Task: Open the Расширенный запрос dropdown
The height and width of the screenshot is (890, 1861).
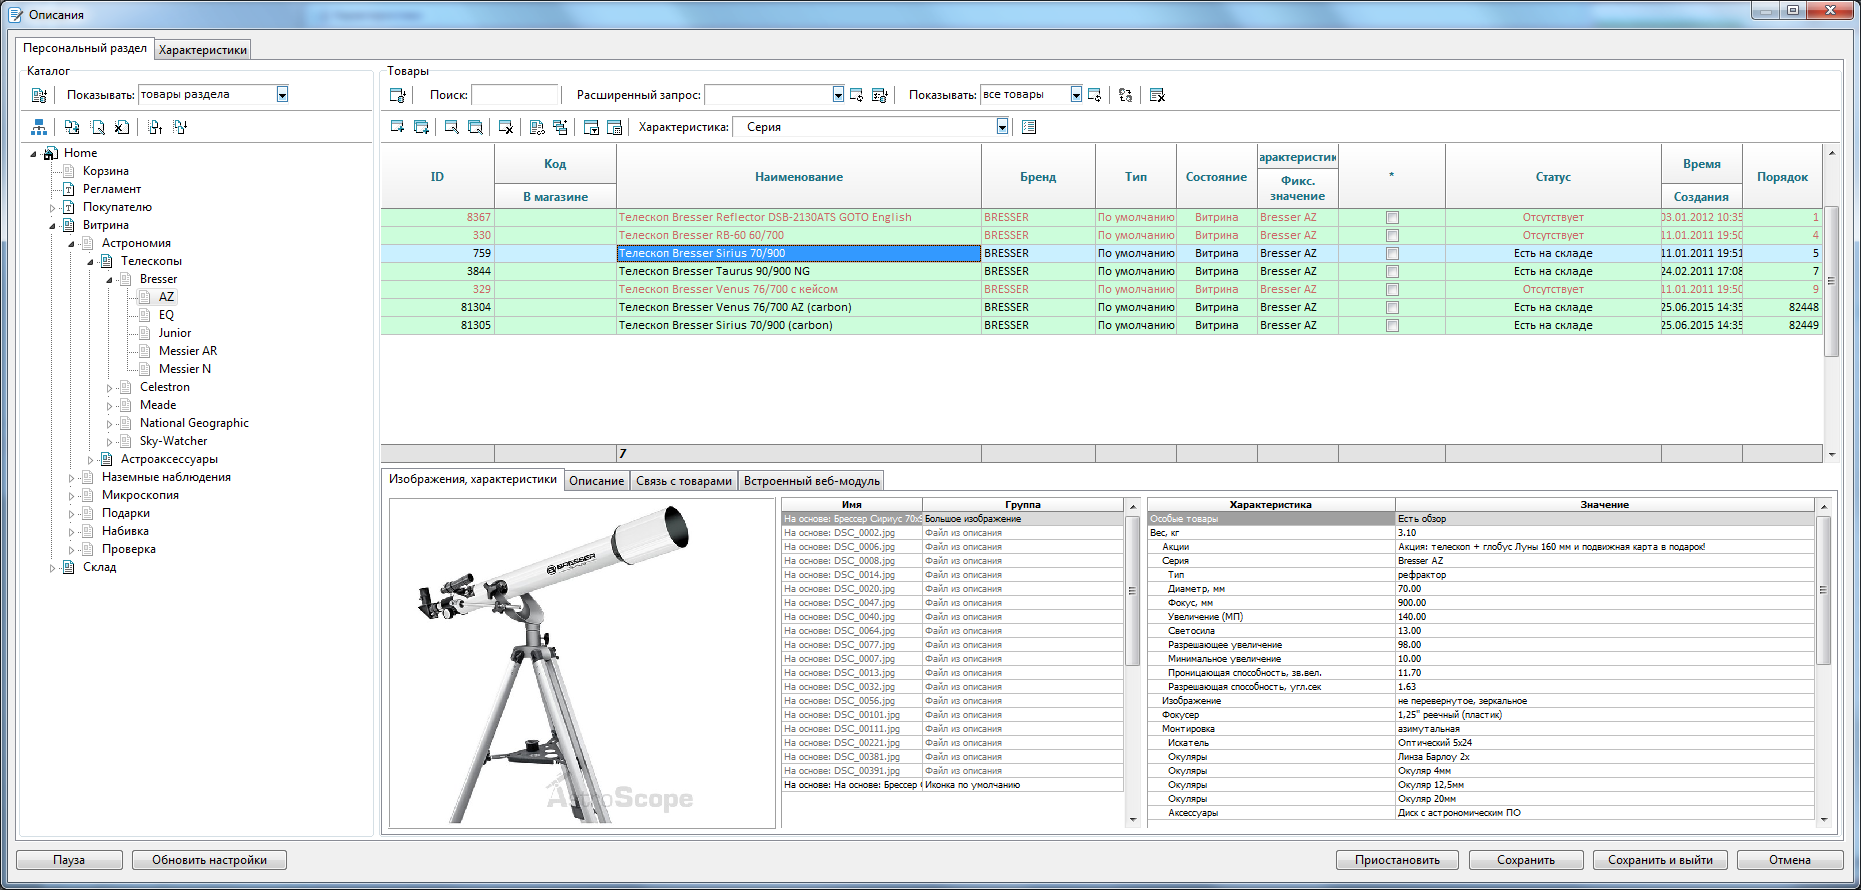Action: point(838,94)
